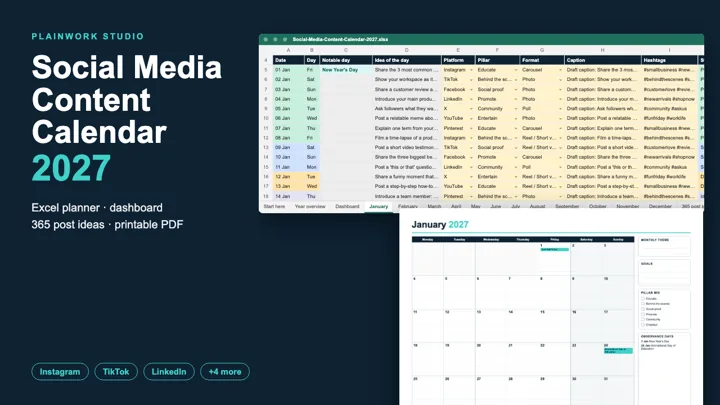Select the January sheet tab

click(378, 207)
